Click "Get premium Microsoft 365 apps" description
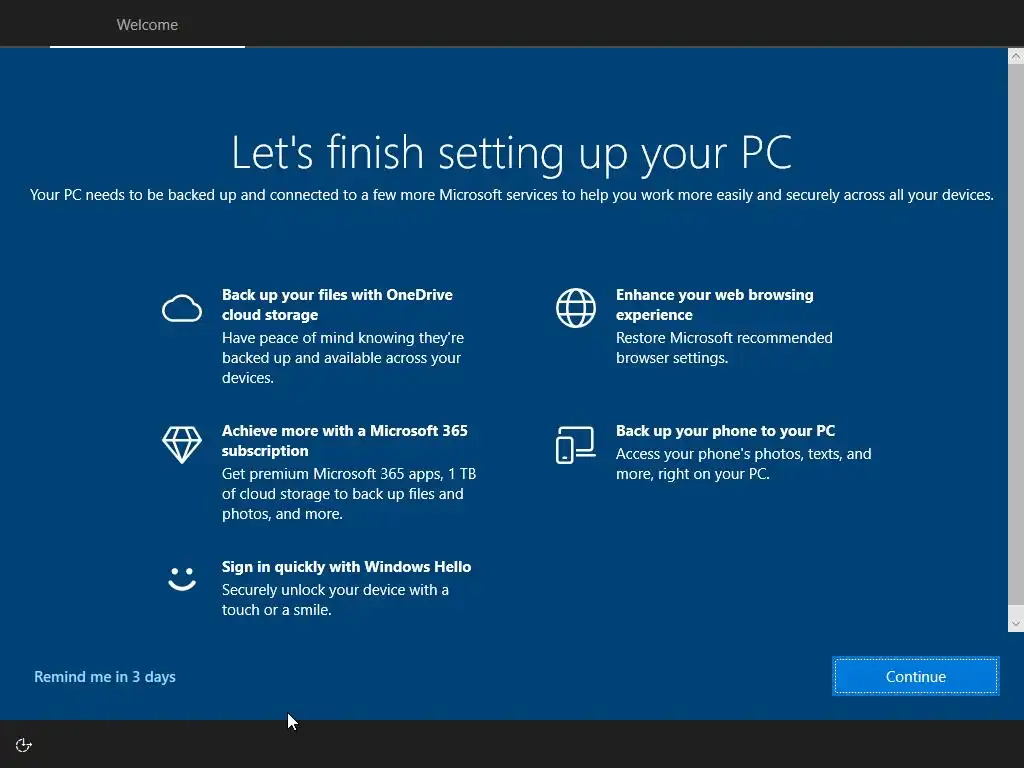This screenshot has height=768, width=1024. click(x=349, y=494)
